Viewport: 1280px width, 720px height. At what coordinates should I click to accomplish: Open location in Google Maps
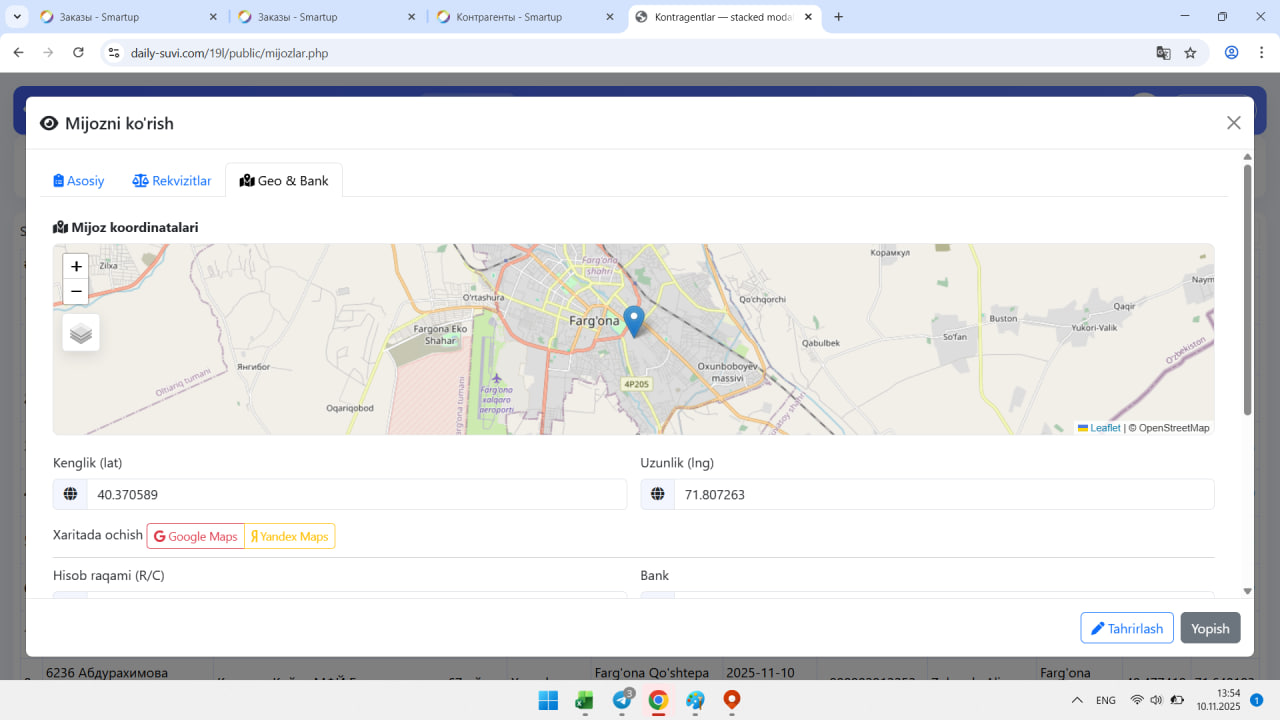point(196,537)
